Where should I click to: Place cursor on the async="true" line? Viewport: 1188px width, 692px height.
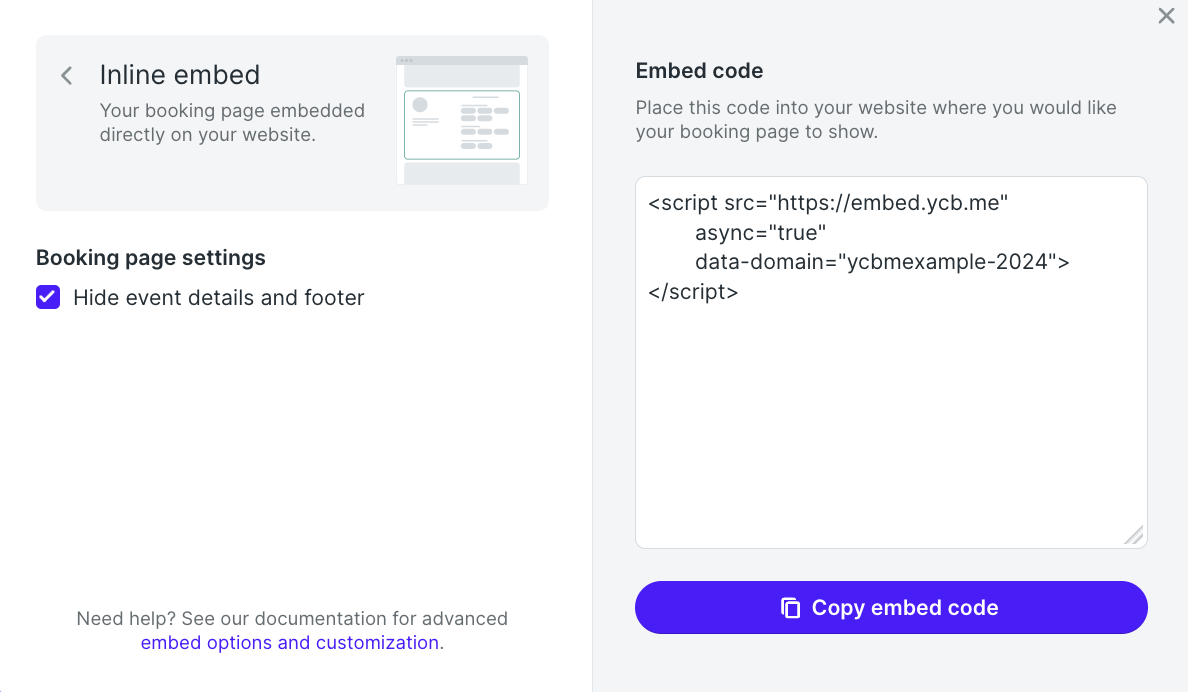761,233
